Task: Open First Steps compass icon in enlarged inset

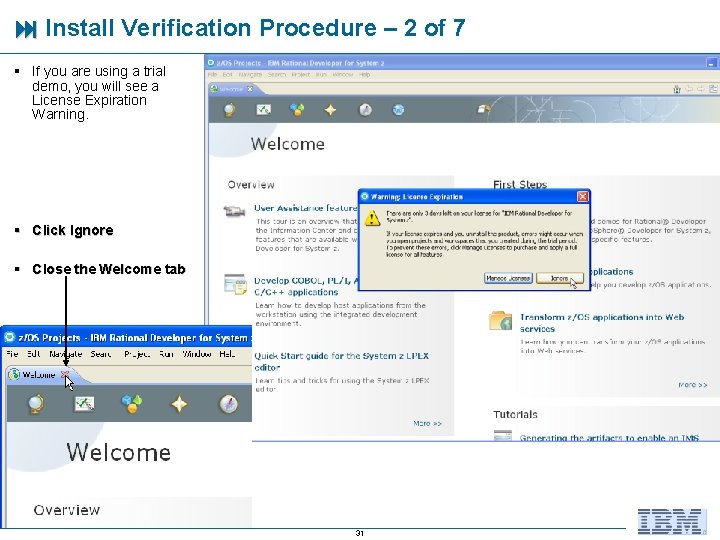Action: click(228, 404)
